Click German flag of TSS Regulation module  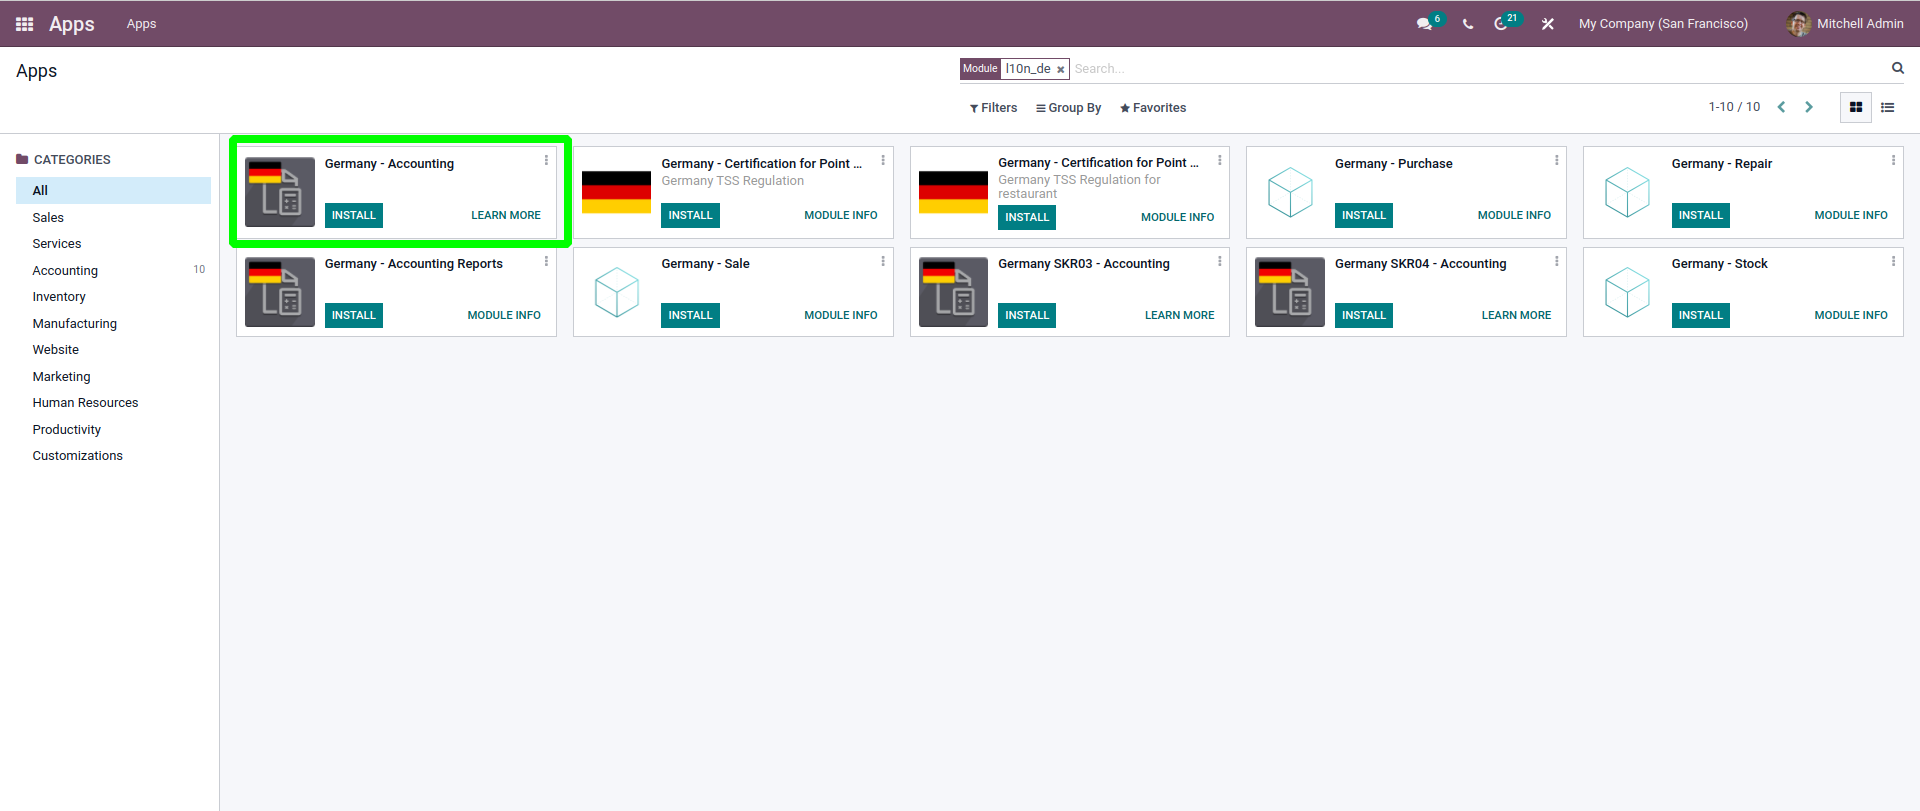click(617, 192)
